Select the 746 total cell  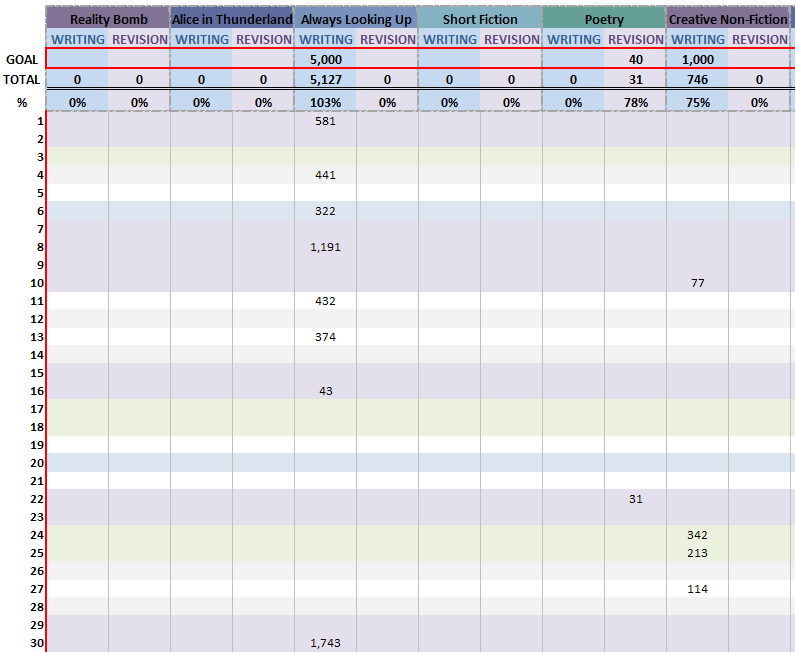pos(698,80)
